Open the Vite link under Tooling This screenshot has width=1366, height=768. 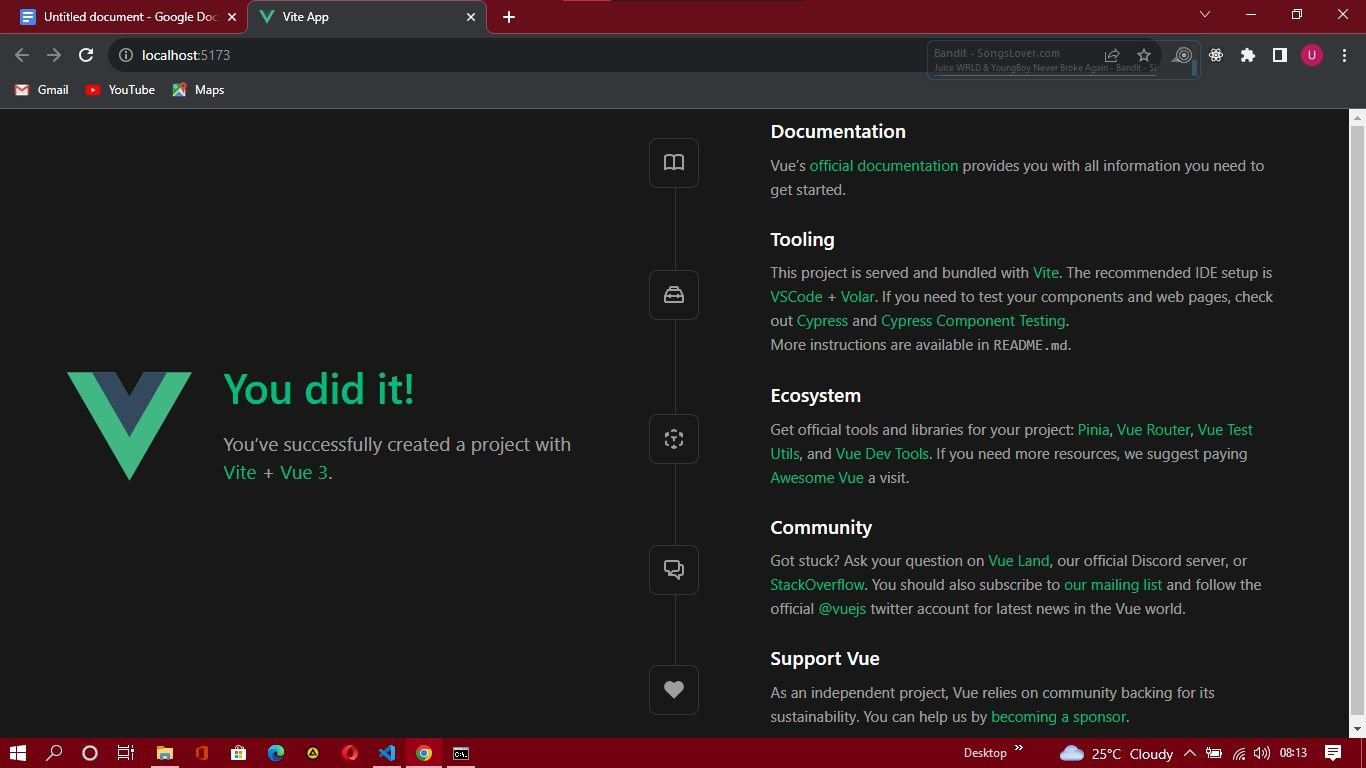point(1046,273)
